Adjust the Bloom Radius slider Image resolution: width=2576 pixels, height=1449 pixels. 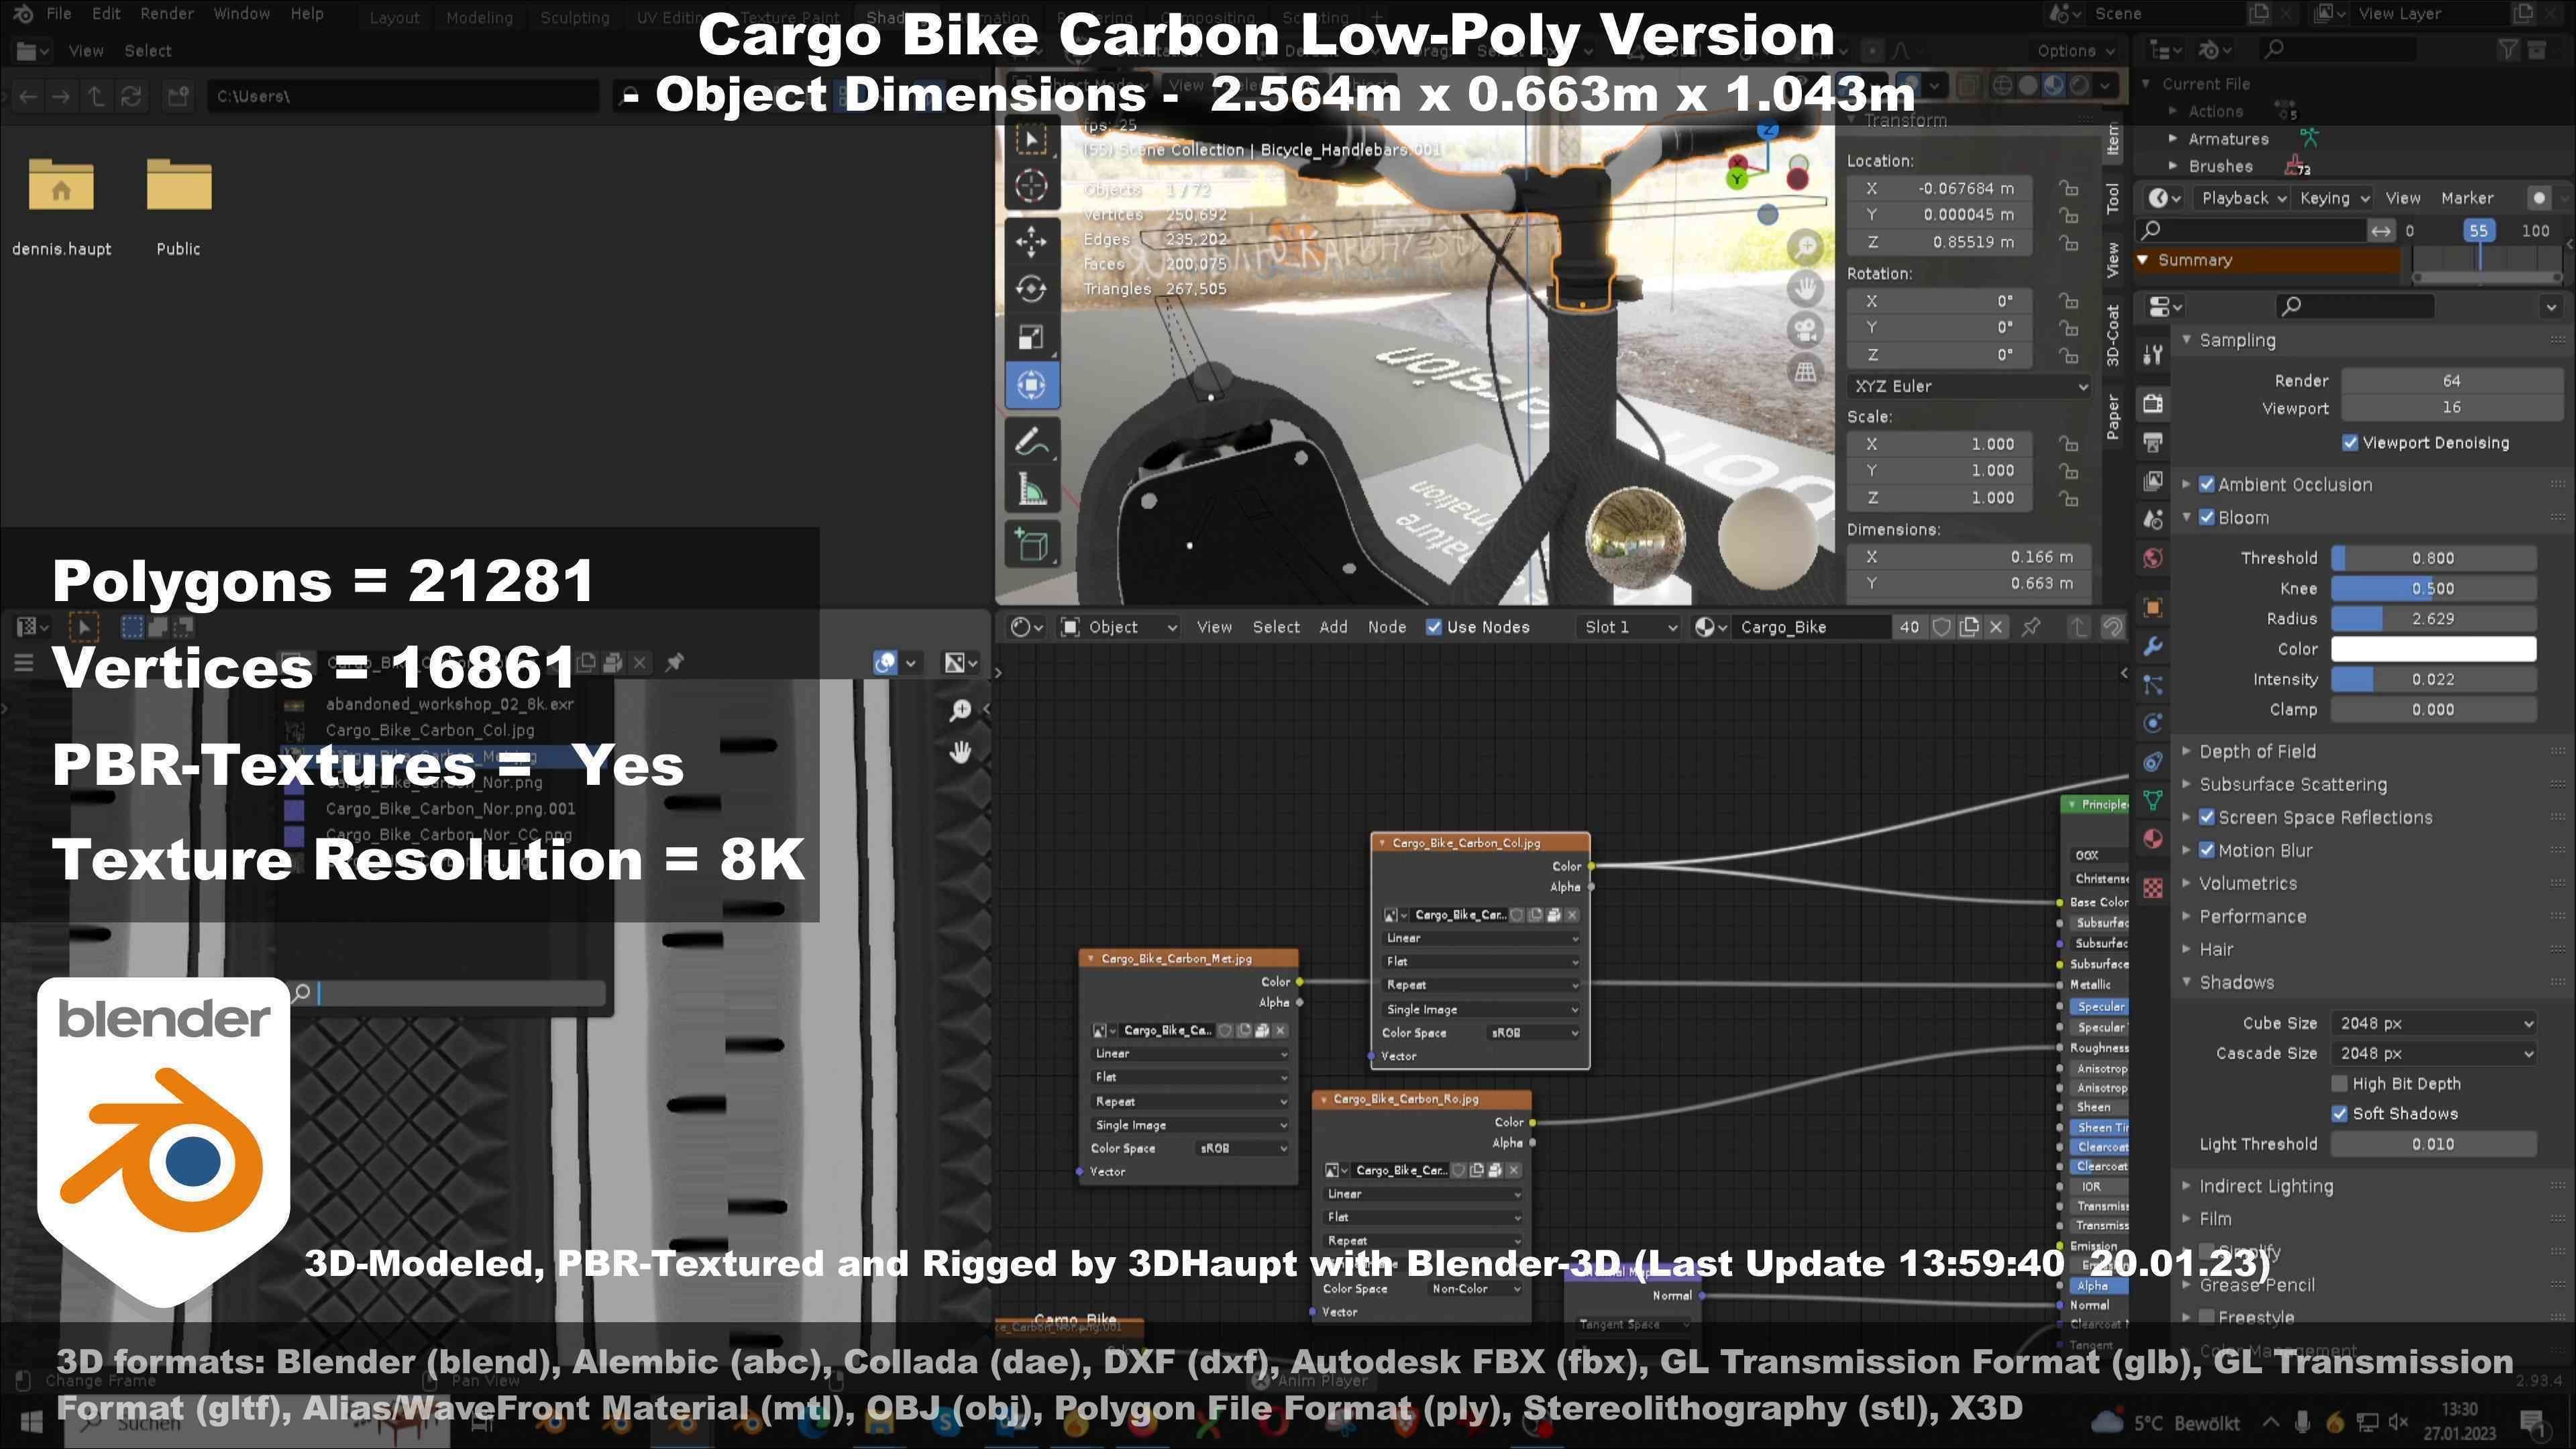click(2433, 618)
